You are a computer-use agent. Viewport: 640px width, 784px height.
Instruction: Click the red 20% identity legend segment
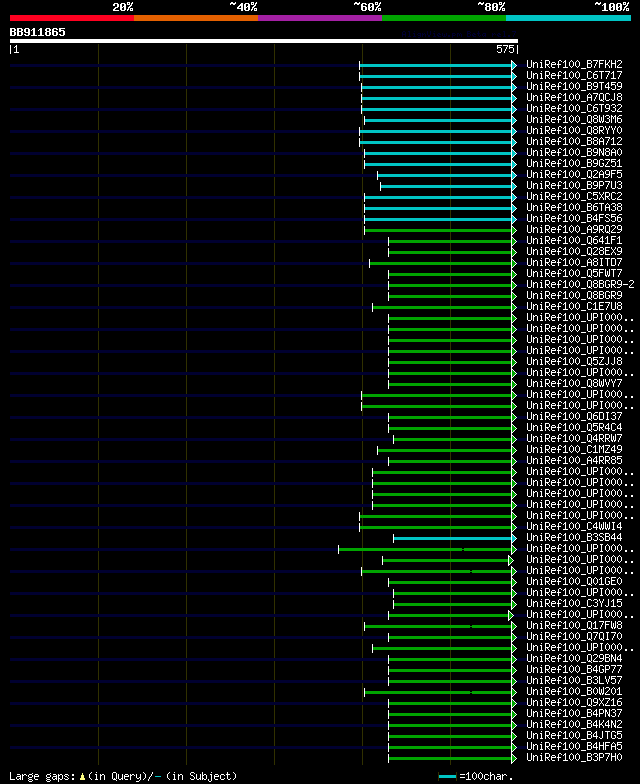tap(72, 18)
